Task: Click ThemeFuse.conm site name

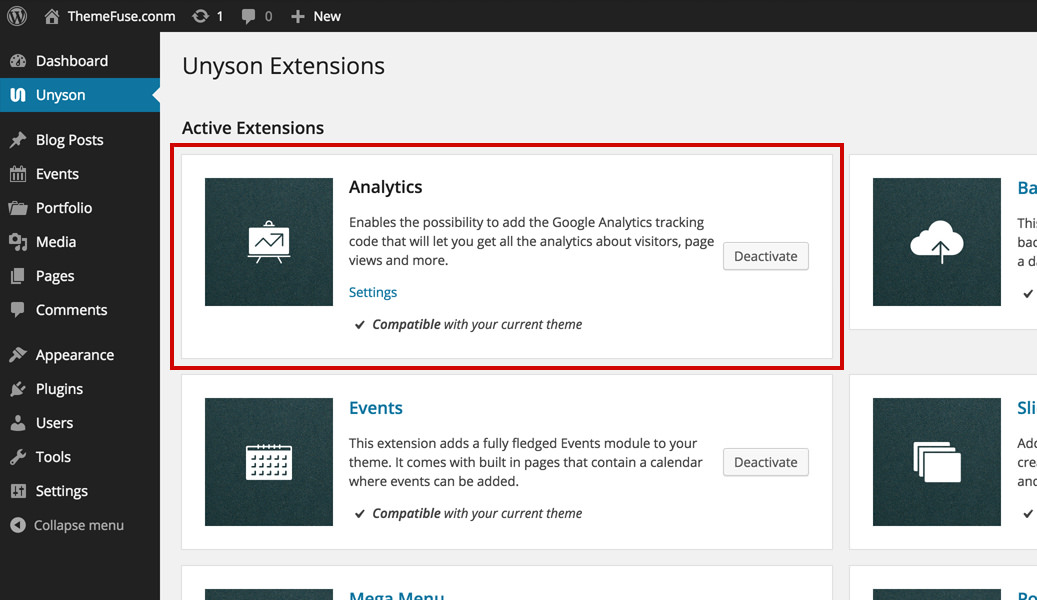Action: tap(122, 17)
